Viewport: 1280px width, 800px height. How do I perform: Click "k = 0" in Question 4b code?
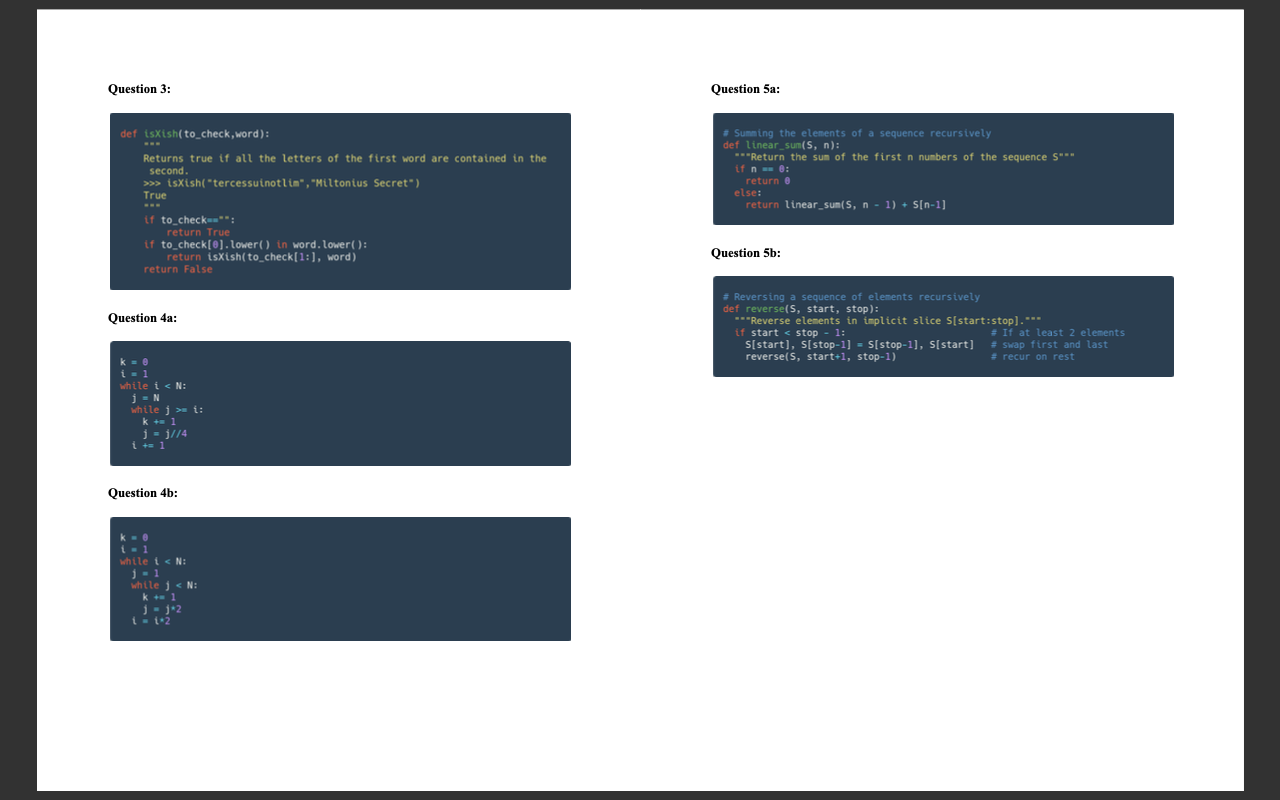click(x=135, y=537)
